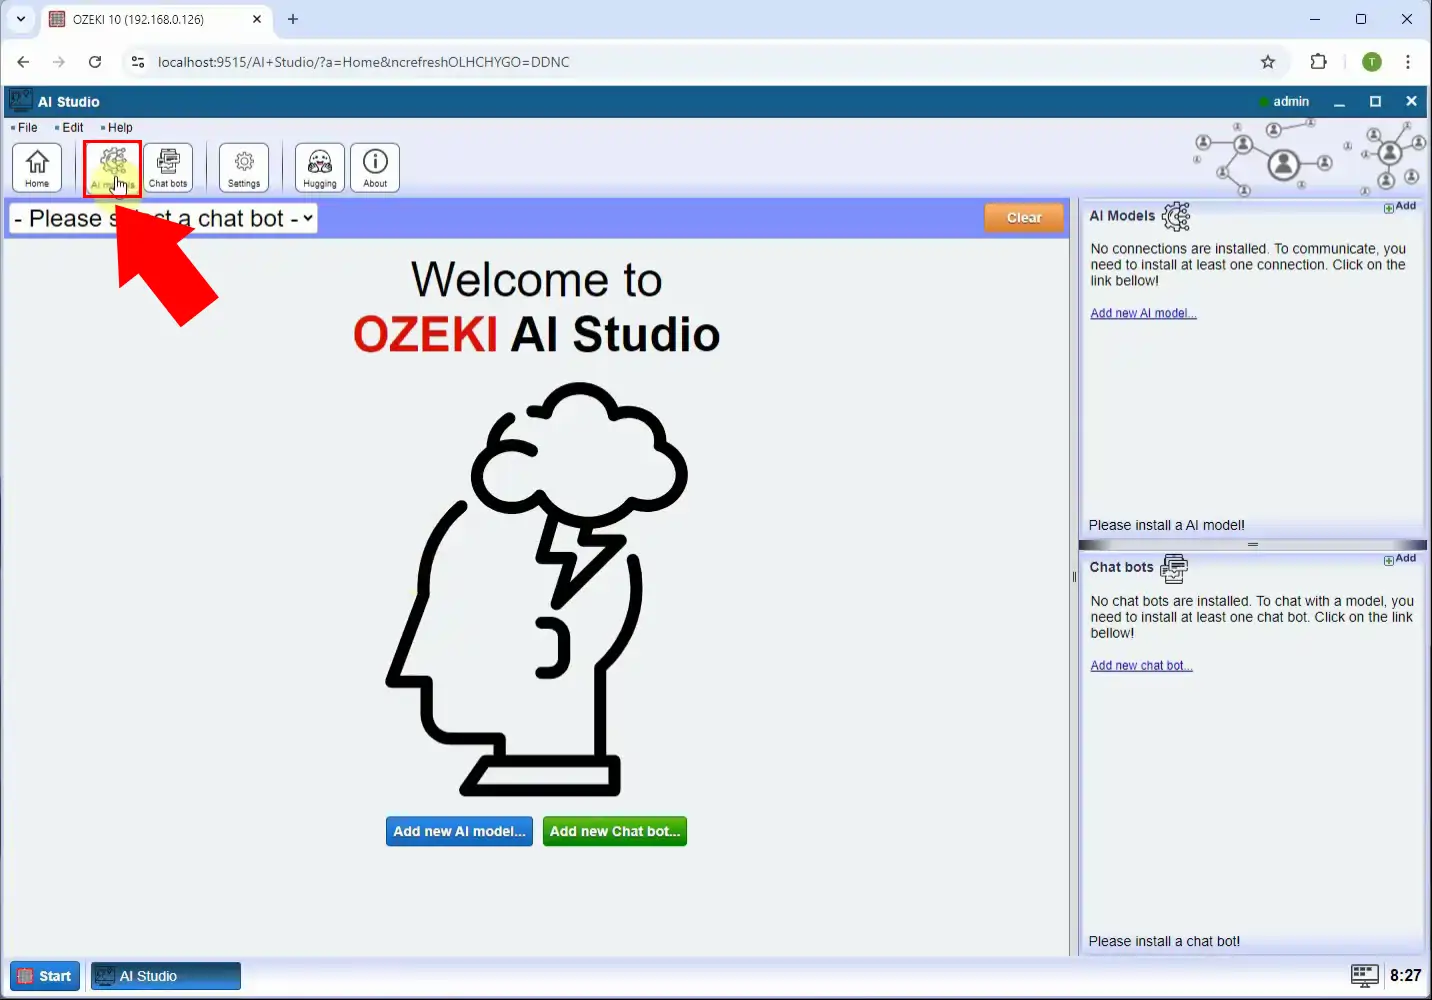Viewport: 1432px width, 1000px height.
Task: Open a new browser tab
Action: point(293,19)
